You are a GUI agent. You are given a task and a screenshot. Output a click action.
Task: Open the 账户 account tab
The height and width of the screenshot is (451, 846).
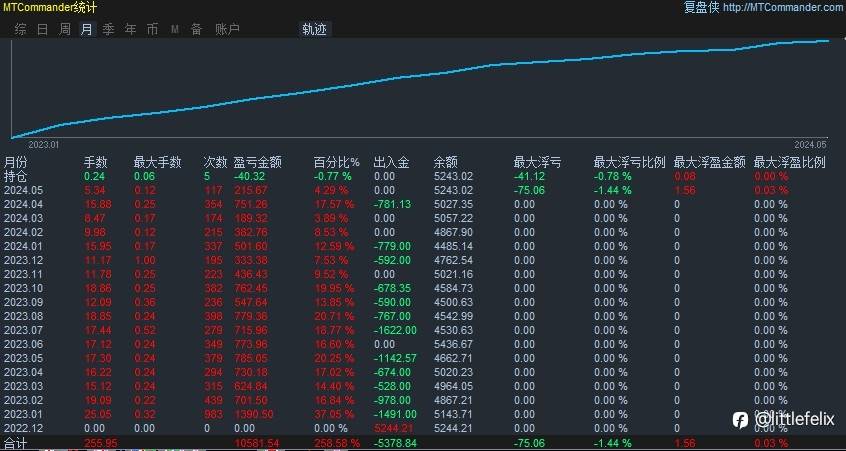point(227,29)
